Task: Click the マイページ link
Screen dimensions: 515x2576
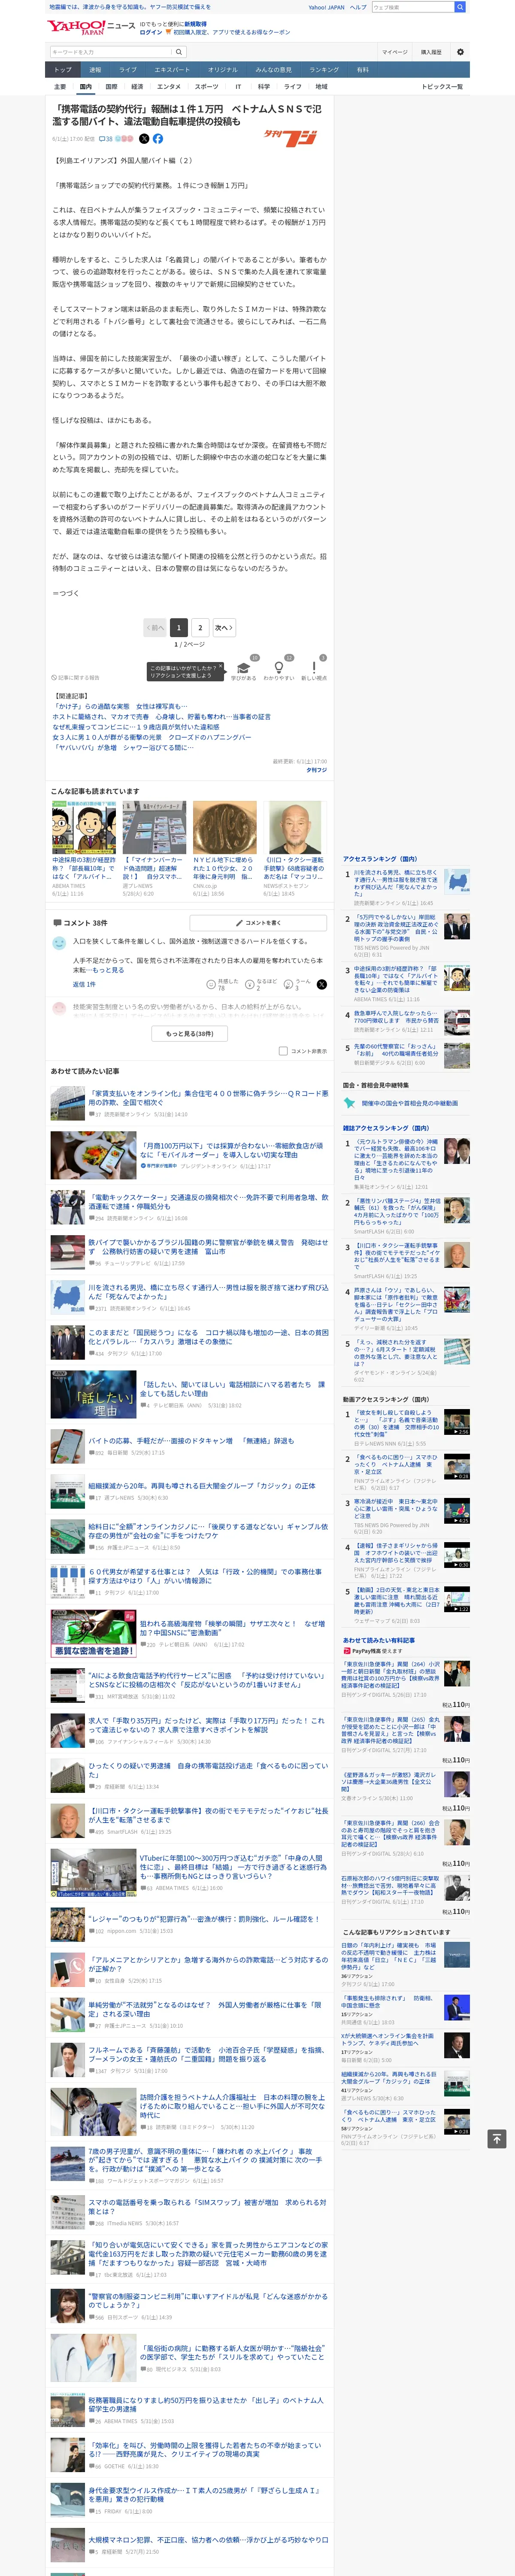Action: tap(394, 52)
